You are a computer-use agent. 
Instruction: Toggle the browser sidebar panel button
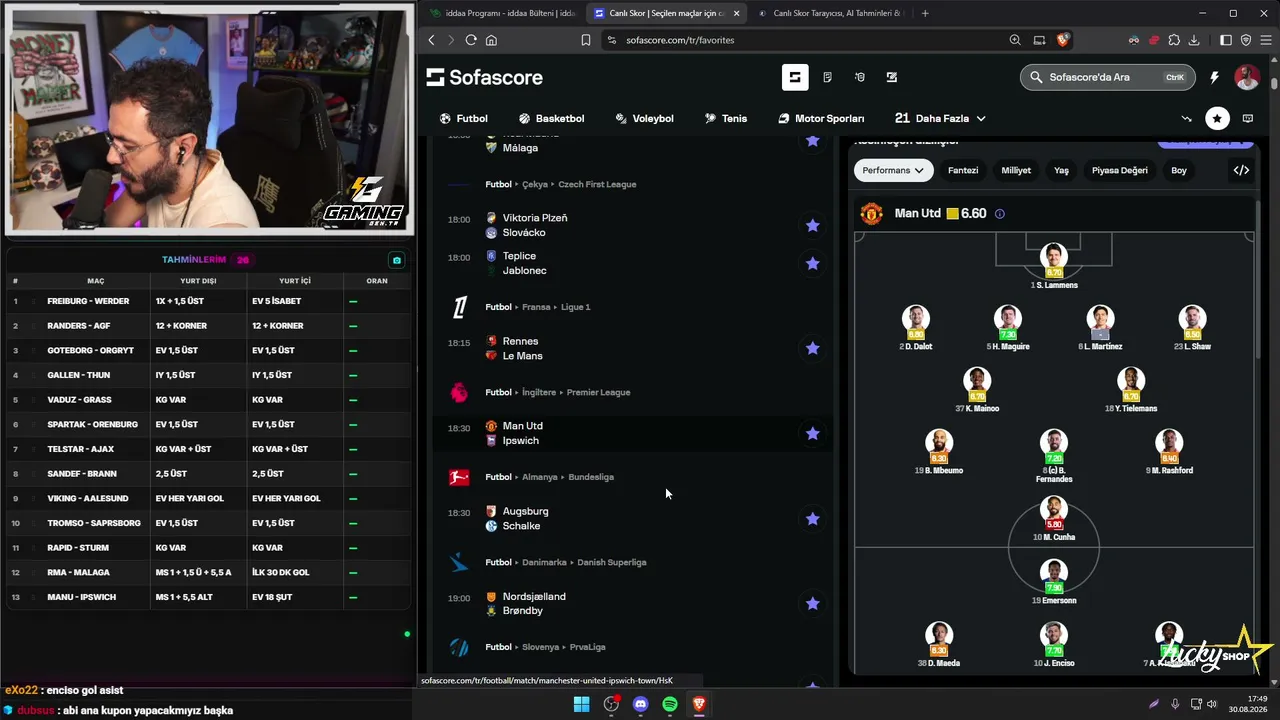[1226, 40]
